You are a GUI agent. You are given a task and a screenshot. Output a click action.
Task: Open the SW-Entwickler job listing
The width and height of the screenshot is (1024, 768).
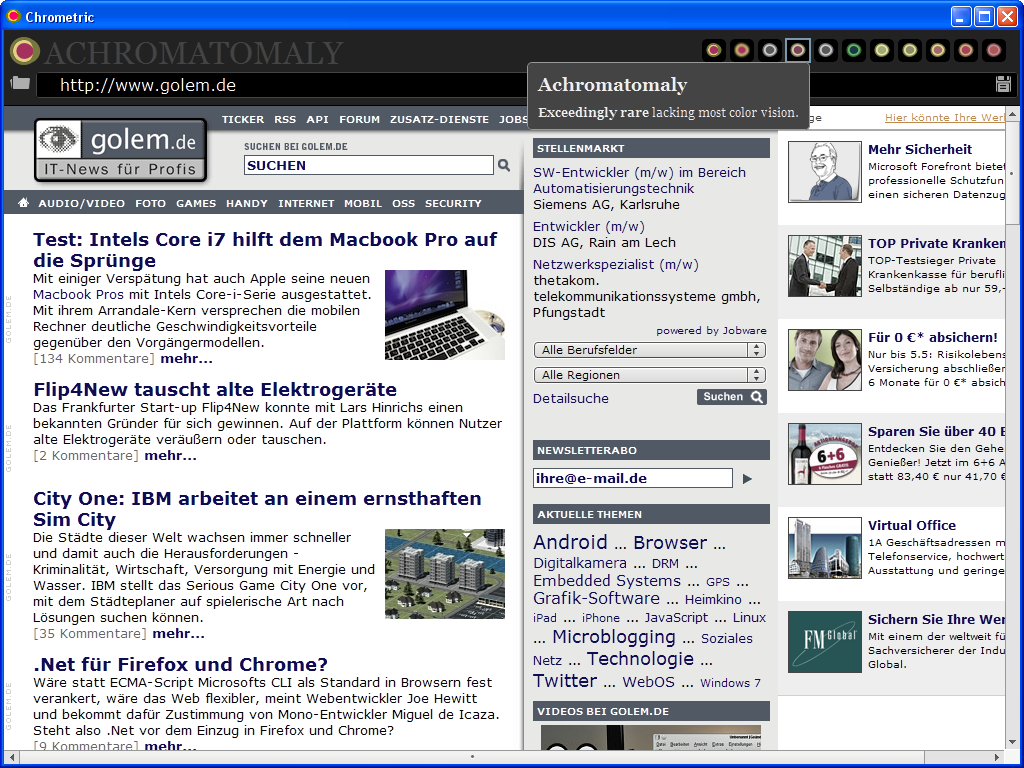pos(639,180)
